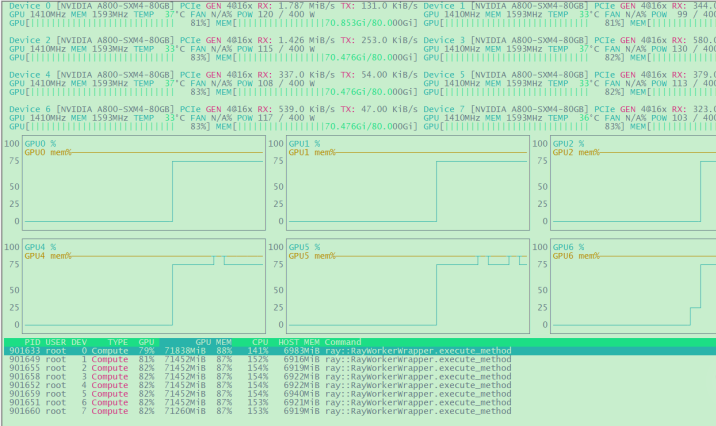The image size is (716, 426).
Task: Click the Device 7 heading
Action: [x=444, y=109]
